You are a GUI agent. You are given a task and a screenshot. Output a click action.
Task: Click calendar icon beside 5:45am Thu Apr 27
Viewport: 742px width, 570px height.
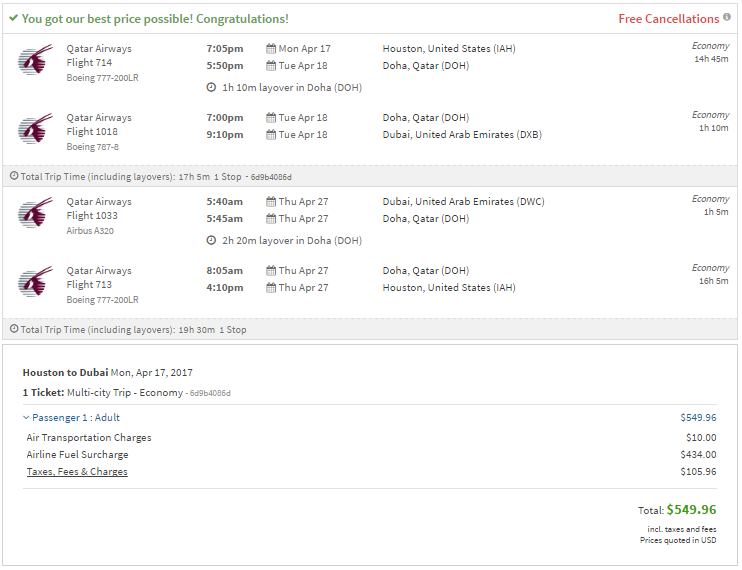[x=271, y=219]
